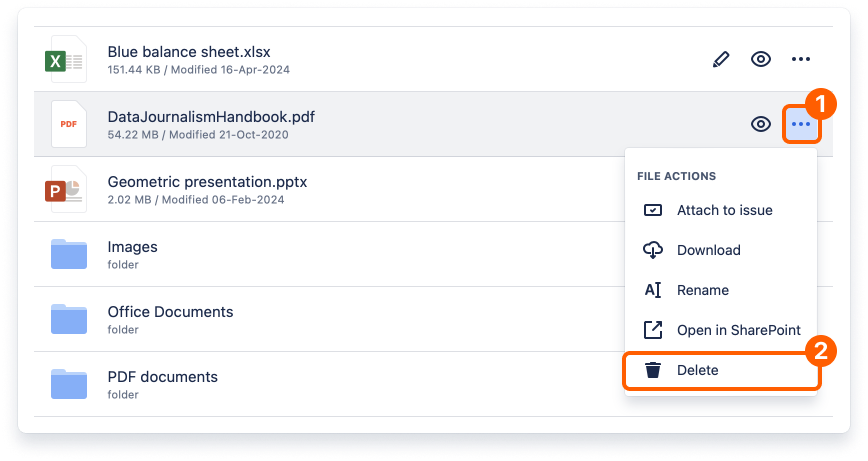This screenshot has height=461, width=868.
Task: Click the trash can icon beside Delete
Action: coord(653,370)
